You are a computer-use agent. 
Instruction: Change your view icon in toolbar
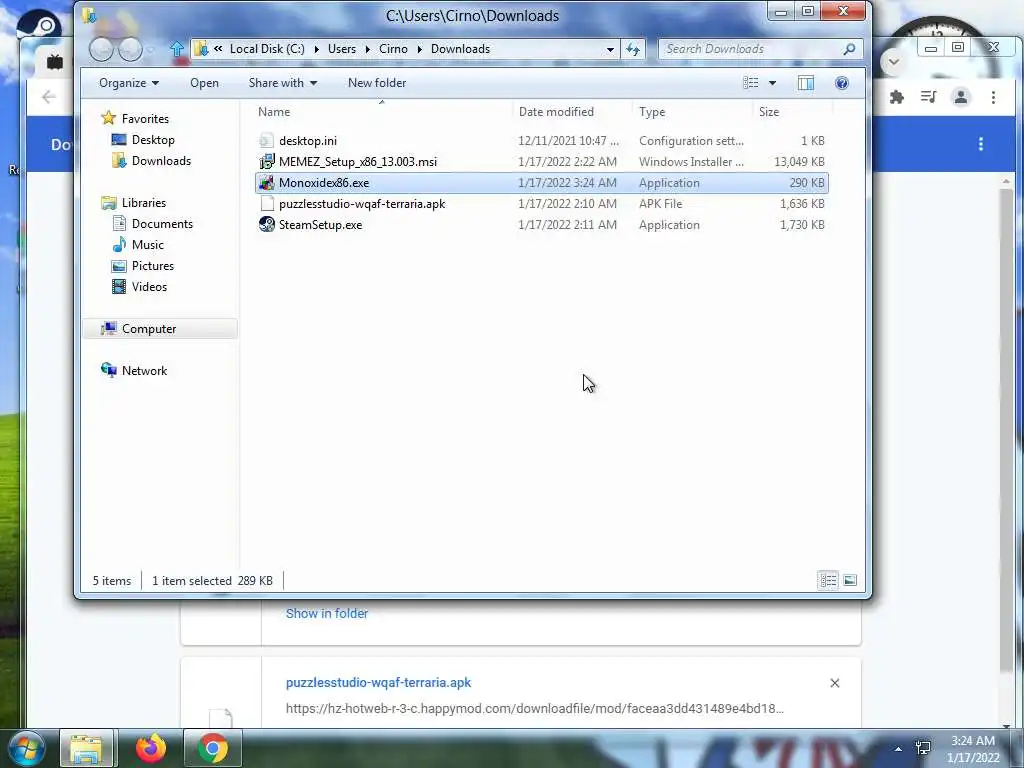(751, 83)
